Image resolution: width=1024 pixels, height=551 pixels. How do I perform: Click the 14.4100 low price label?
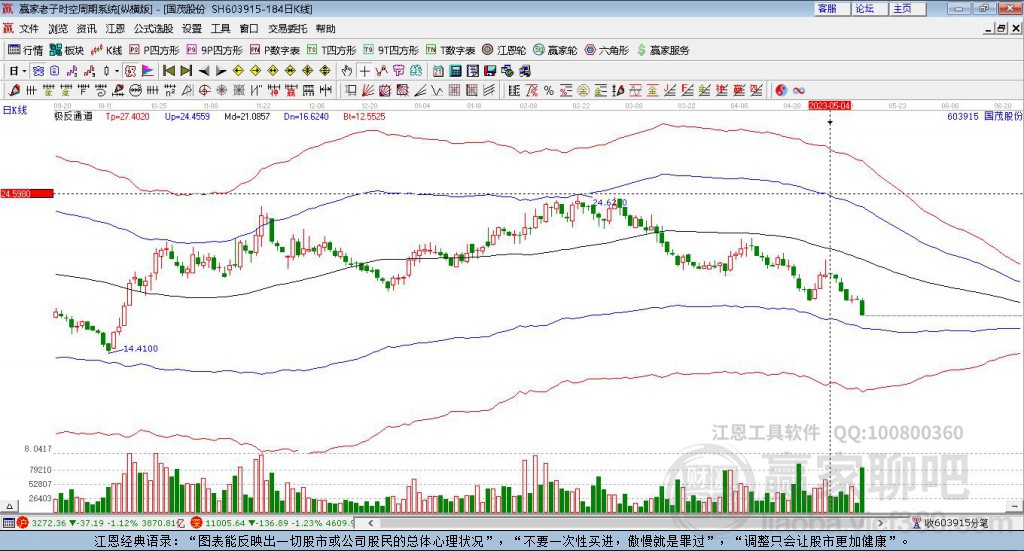(140, 349)
